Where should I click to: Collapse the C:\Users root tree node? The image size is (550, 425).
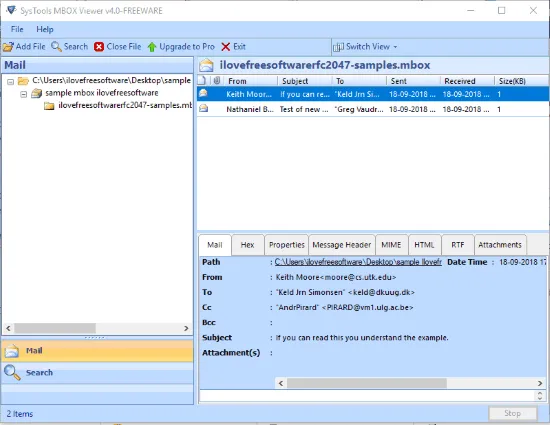pos(11,82)
